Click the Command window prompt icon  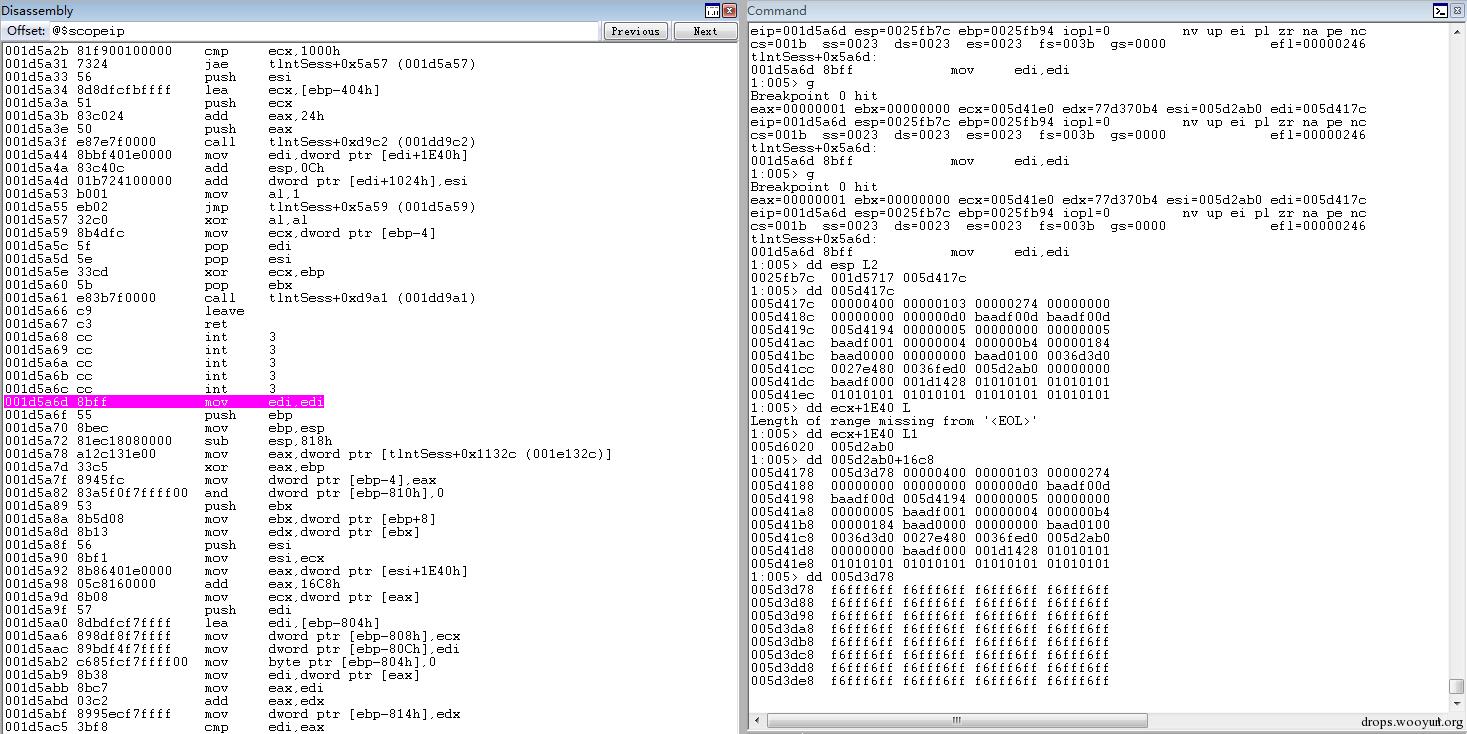pyautogui.click(x=1440, y=11)
